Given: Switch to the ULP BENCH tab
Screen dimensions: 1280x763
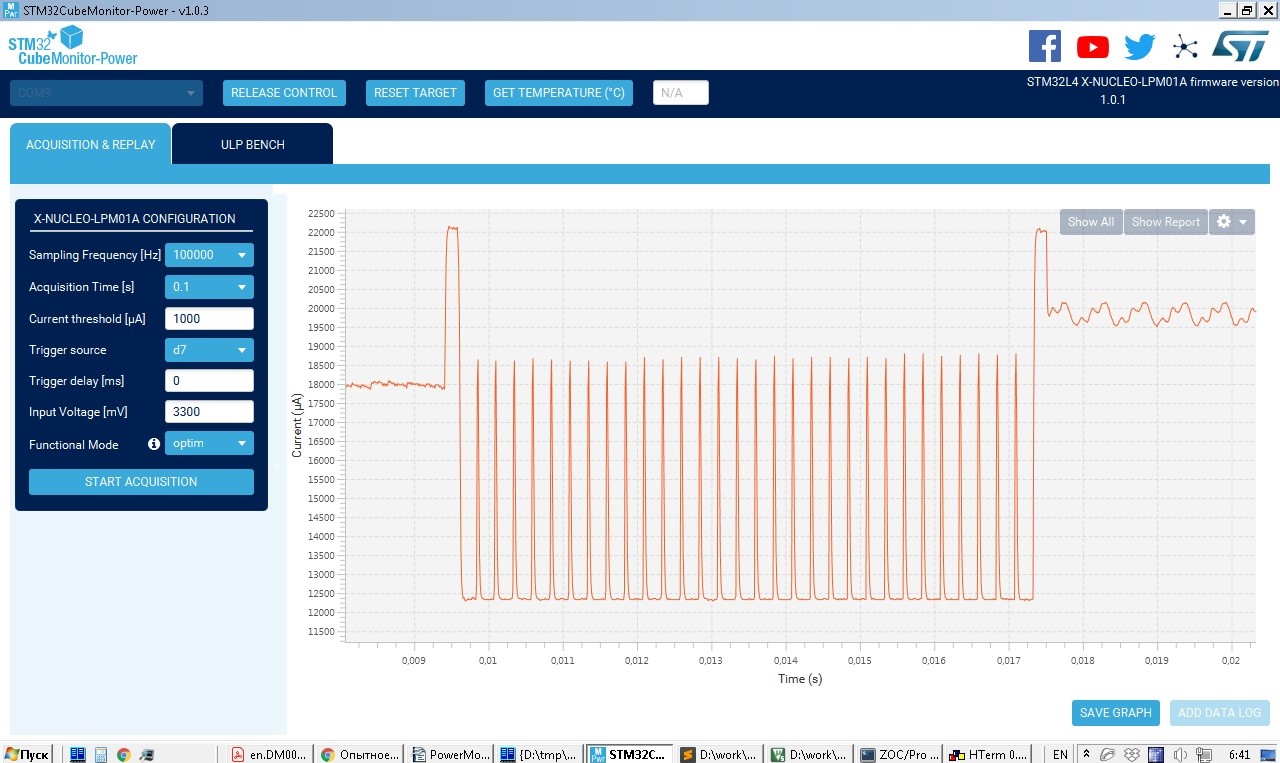Looking at the screenshot, I should coord(253,144).
